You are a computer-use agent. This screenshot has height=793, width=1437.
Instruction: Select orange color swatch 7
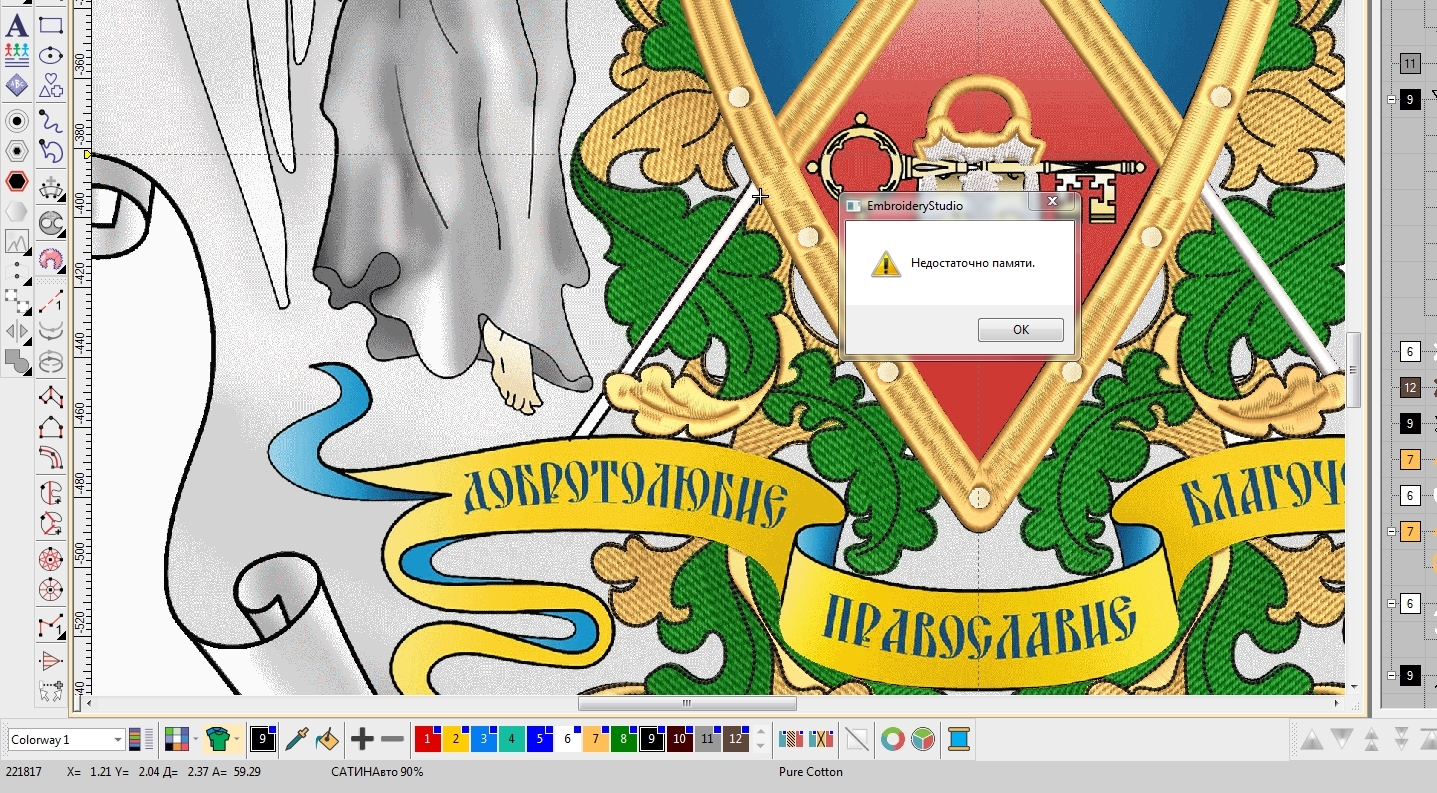tap(595, 740)
